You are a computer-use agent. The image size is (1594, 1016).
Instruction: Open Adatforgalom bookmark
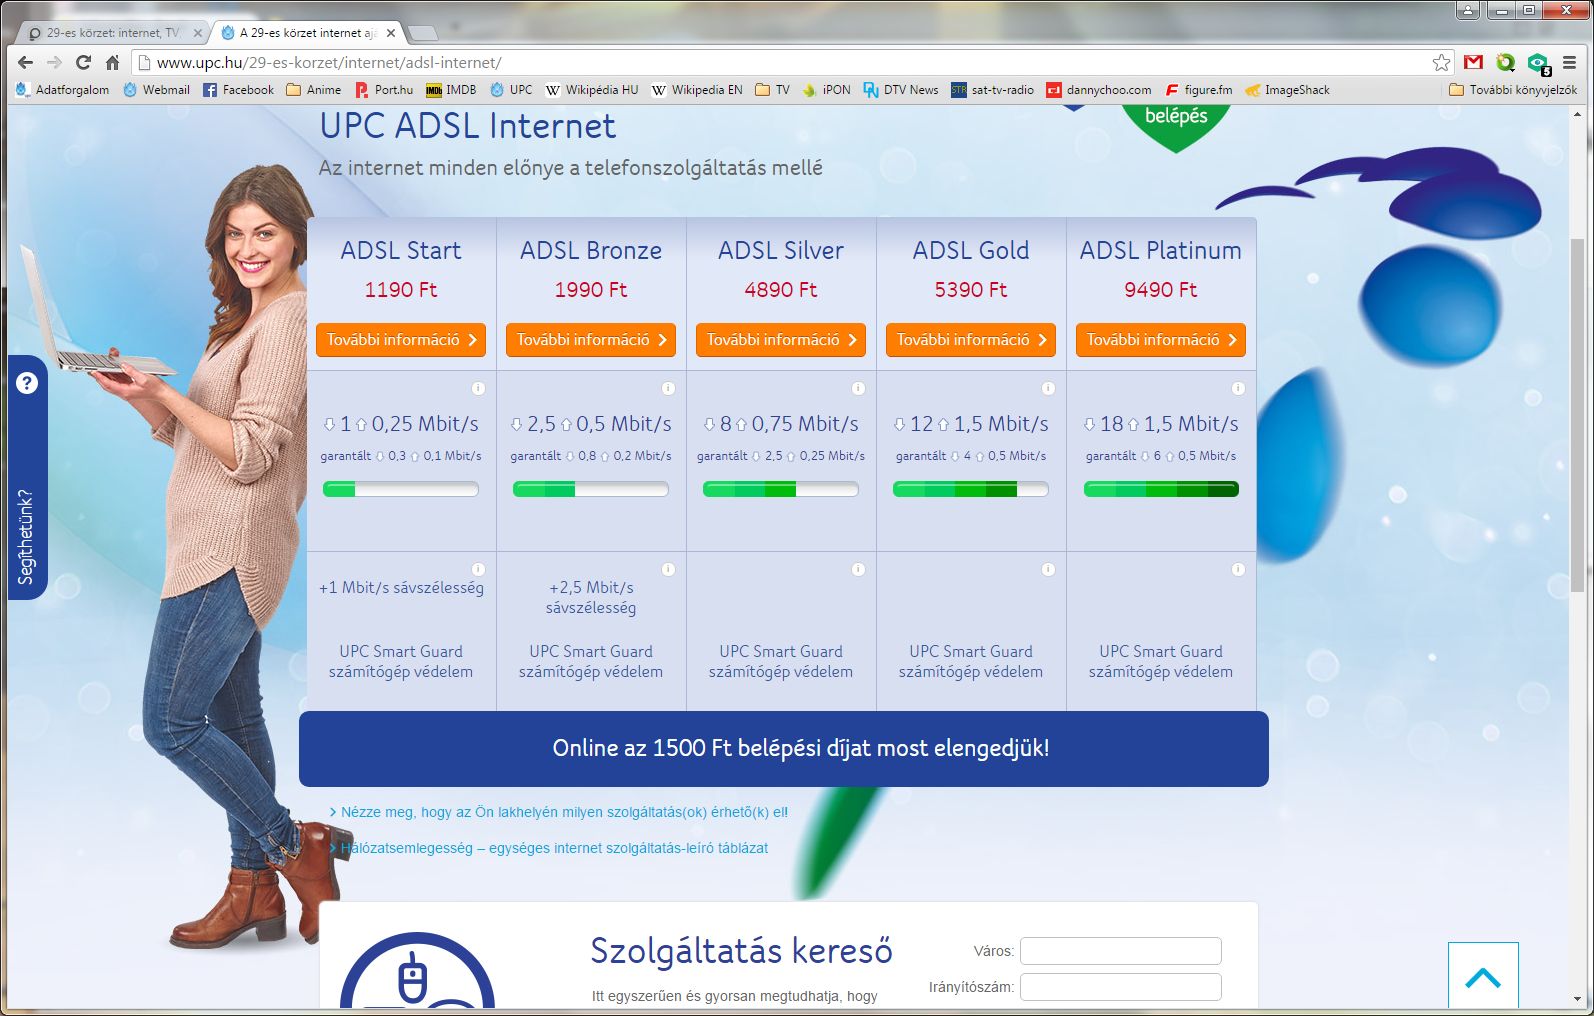point(63,90)
